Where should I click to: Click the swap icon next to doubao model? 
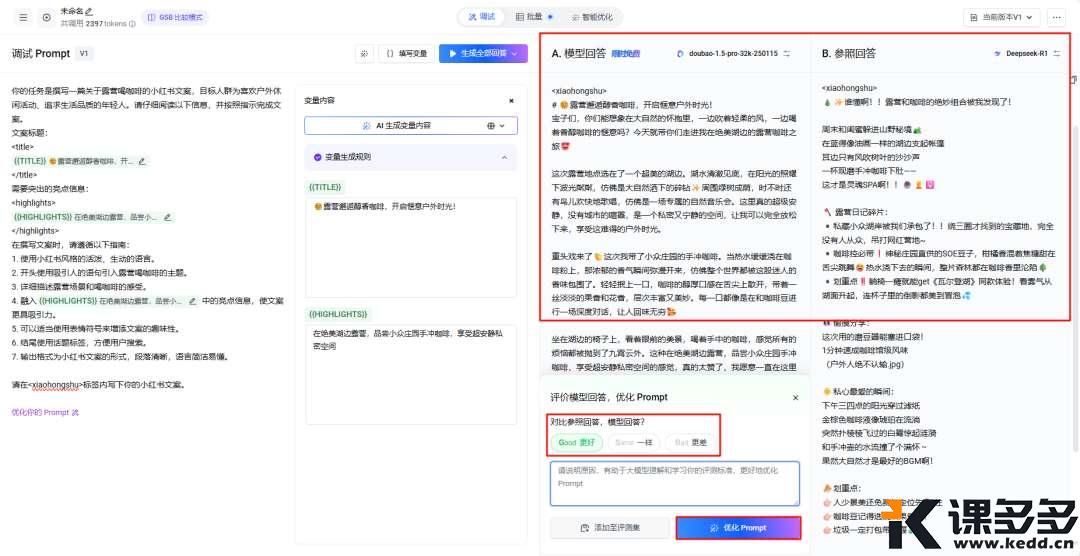[787, 53]
